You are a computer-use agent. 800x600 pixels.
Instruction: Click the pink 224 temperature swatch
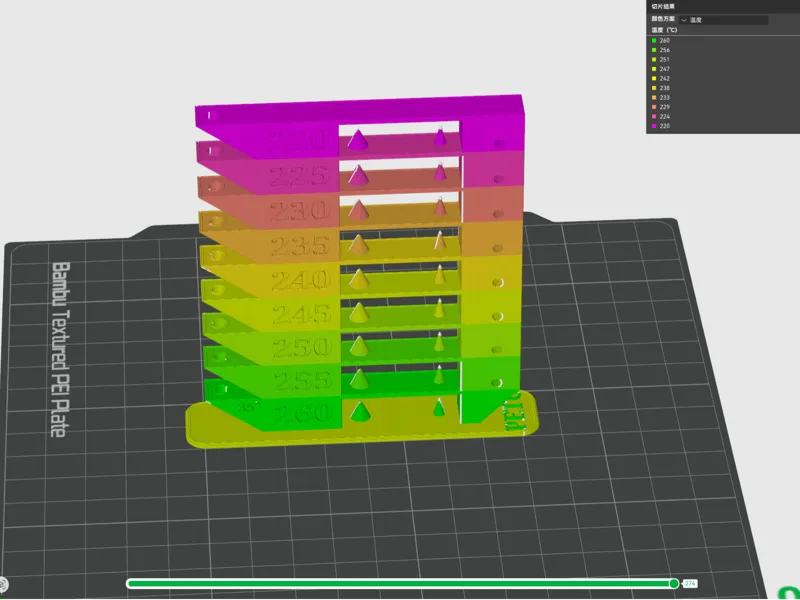[654, 116]
